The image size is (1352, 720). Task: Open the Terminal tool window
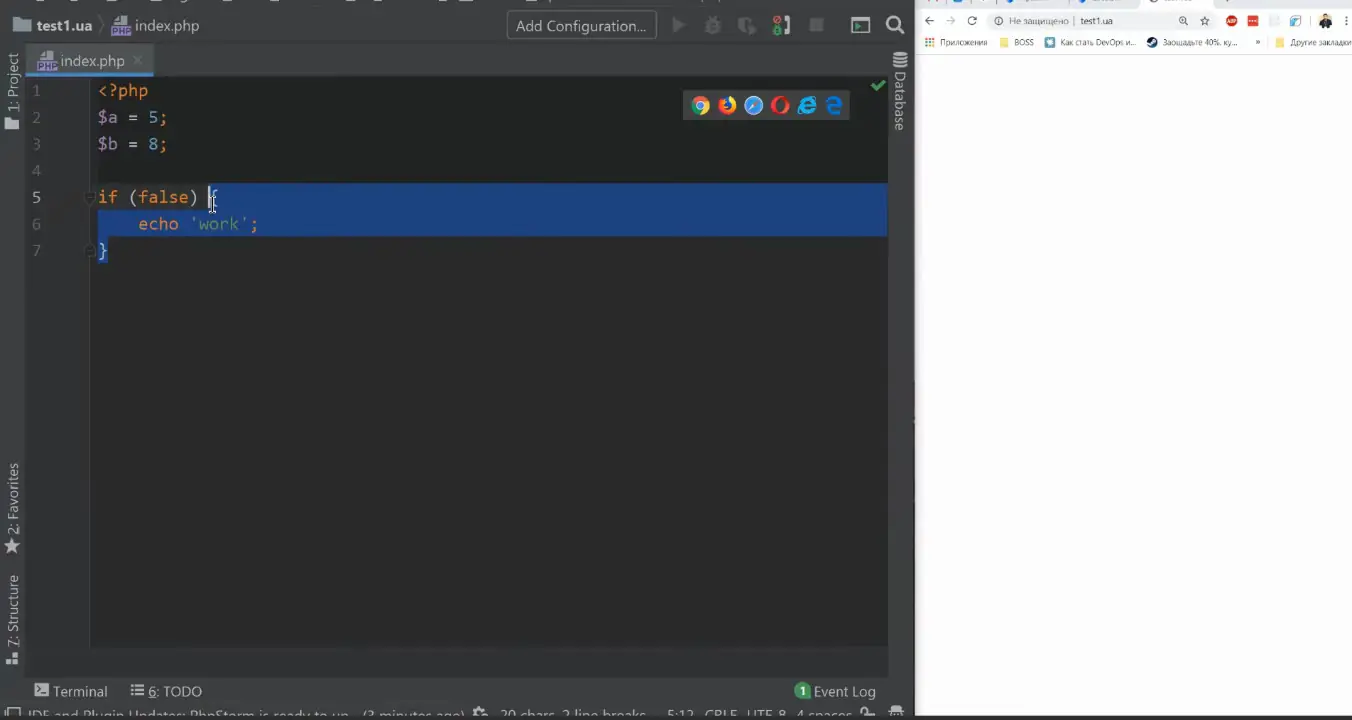(71, 691)
